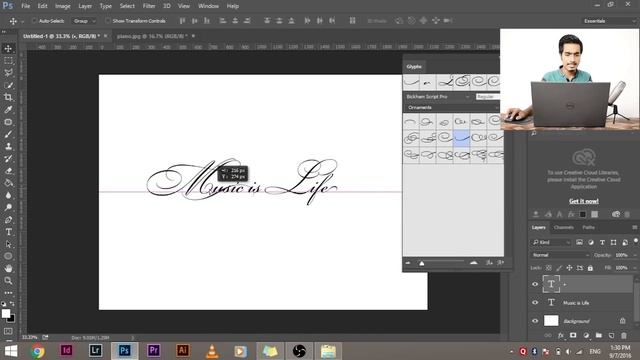This screenshot has width=640, height=360.
Task: Open the Regular font style dropdown
Action: pyautogui.click(x=487, y=97)
